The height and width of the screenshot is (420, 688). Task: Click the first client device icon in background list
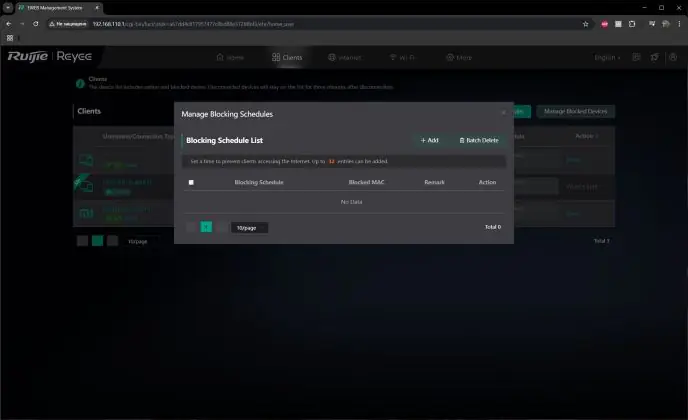[86, 160]
